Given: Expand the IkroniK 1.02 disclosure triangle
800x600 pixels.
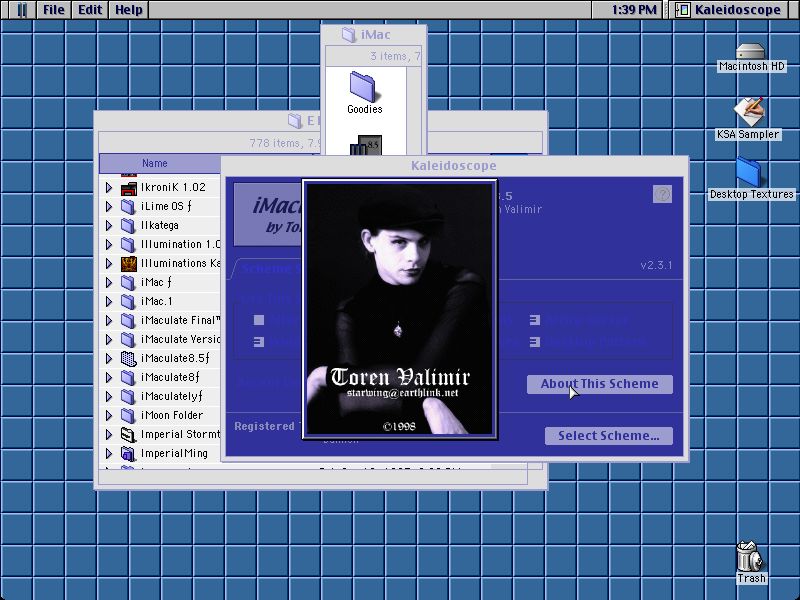Looking at the screenshot, I should click(x=109, y=188).
